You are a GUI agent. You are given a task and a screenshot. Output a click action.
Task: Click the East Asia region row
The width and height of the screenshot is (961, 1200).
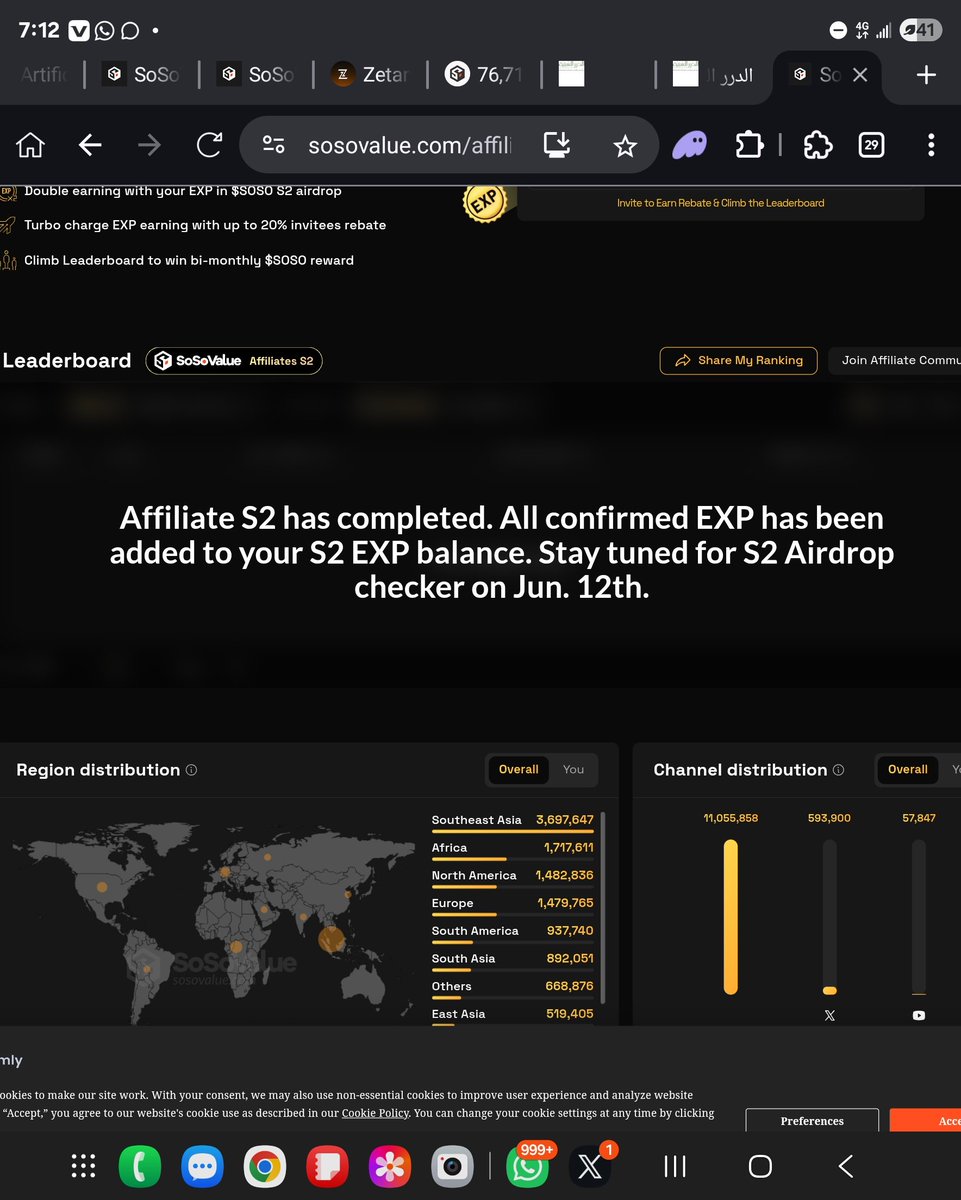(512, 1014)
